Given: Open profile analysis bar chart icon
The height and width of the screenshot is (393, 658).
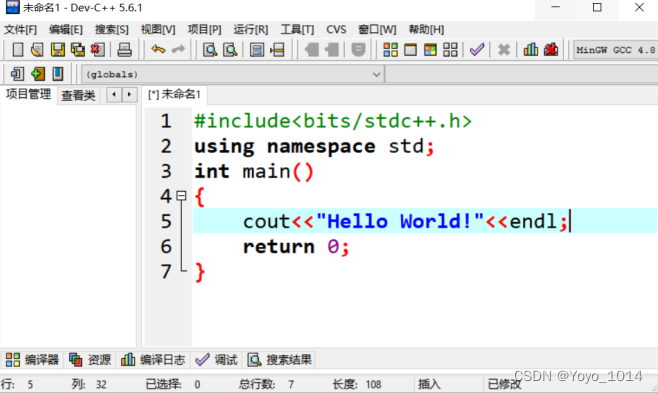Looking at the screenshot, I should 531,50.
